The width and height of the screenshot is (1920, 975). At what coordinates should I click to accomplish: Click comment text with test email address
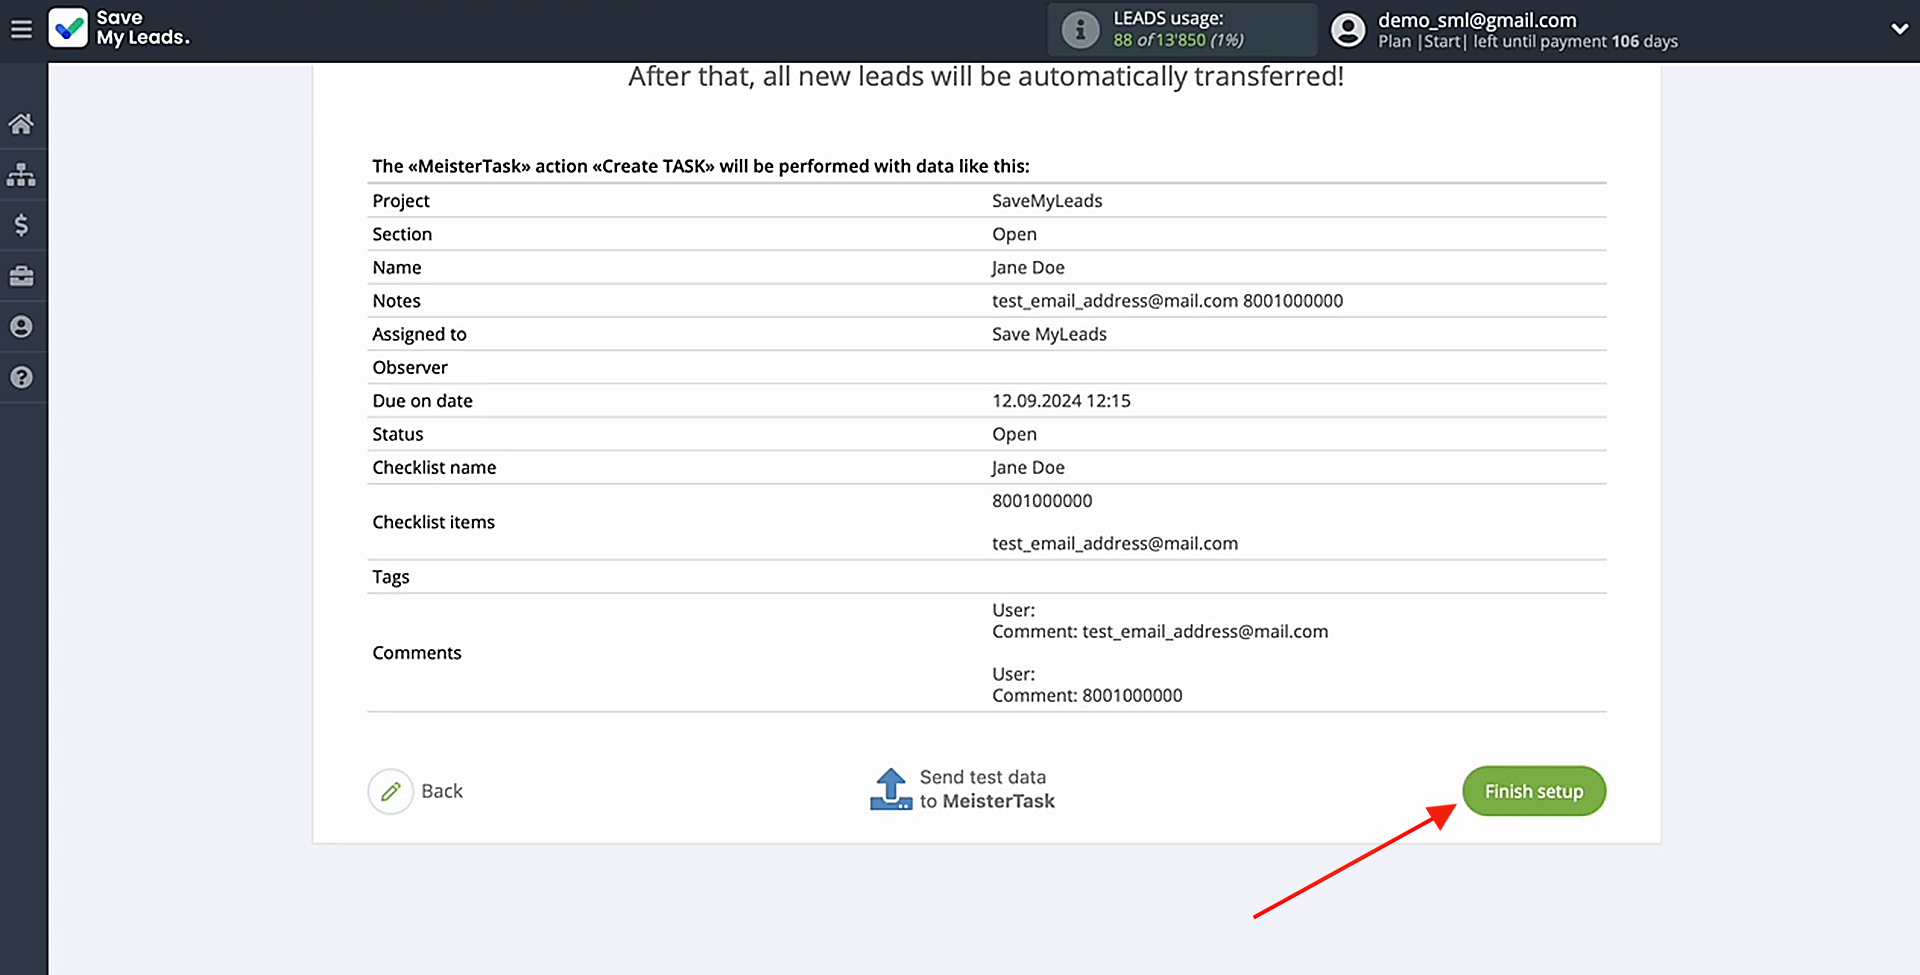pyautogui.click(x=1160, y=632)
